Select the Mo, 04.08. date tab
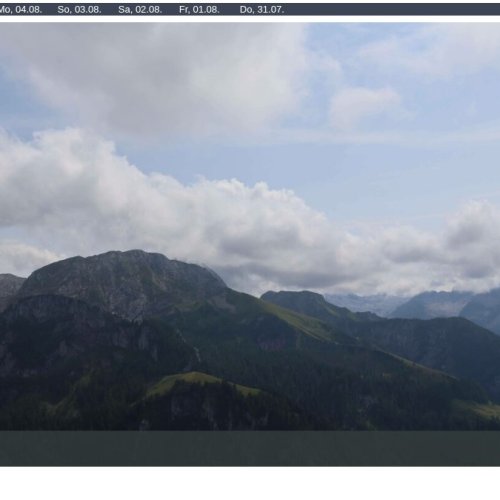Image resolution: width=500 pixels, height=500 pixels. coord(20,10)
